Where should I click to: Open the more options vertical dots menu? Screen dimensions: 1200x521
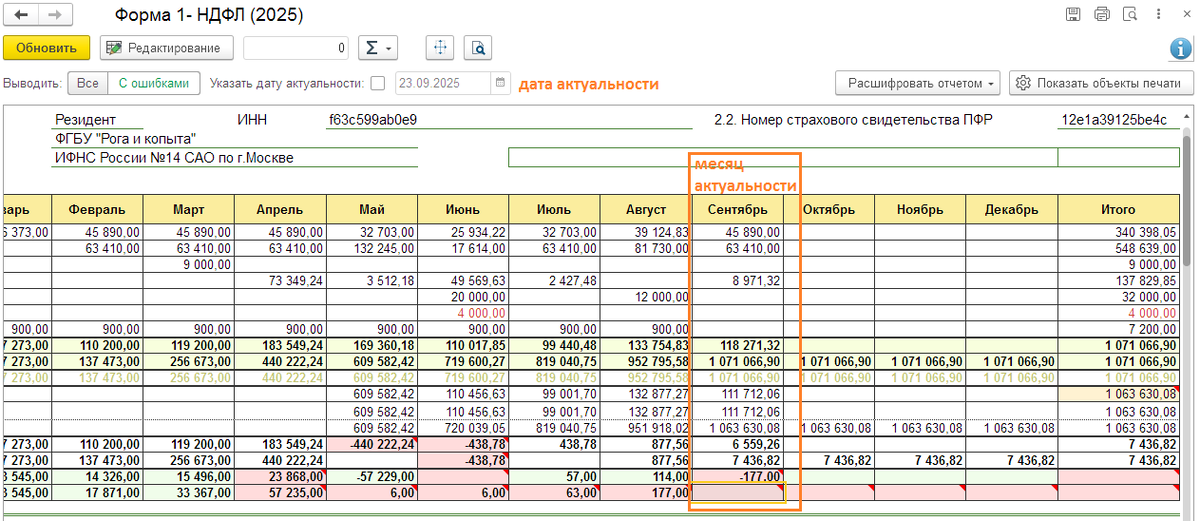1158,14
